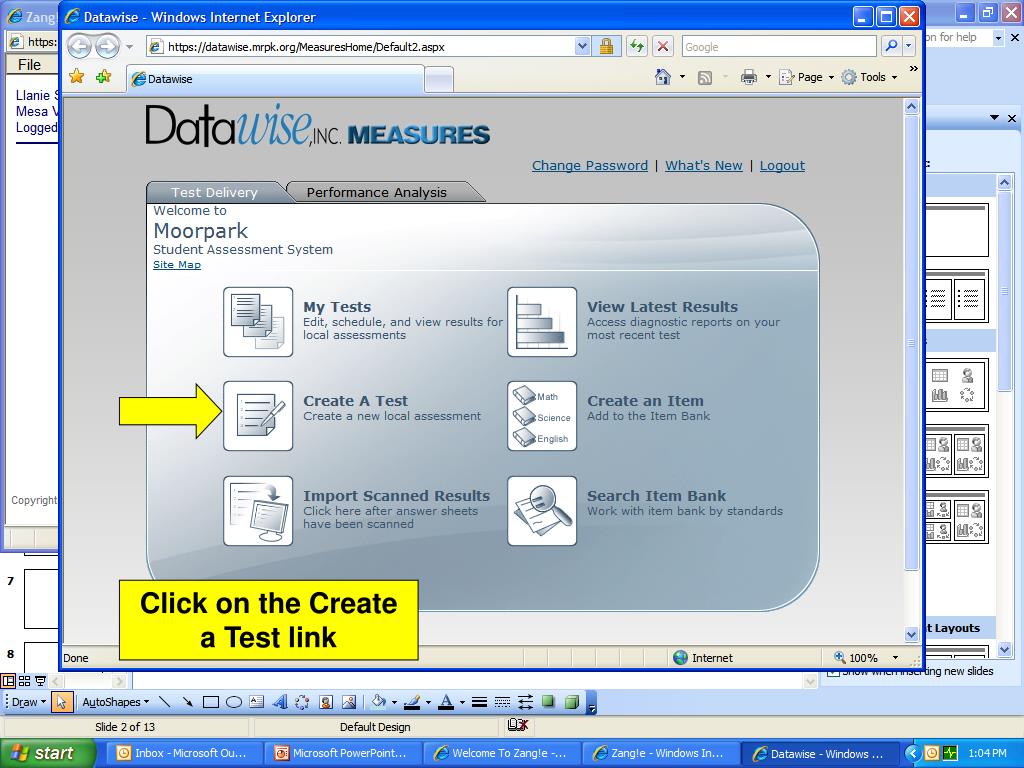
Task: Click Insert Picture icon in Draw toolbar
Action: tap(349, 702)
